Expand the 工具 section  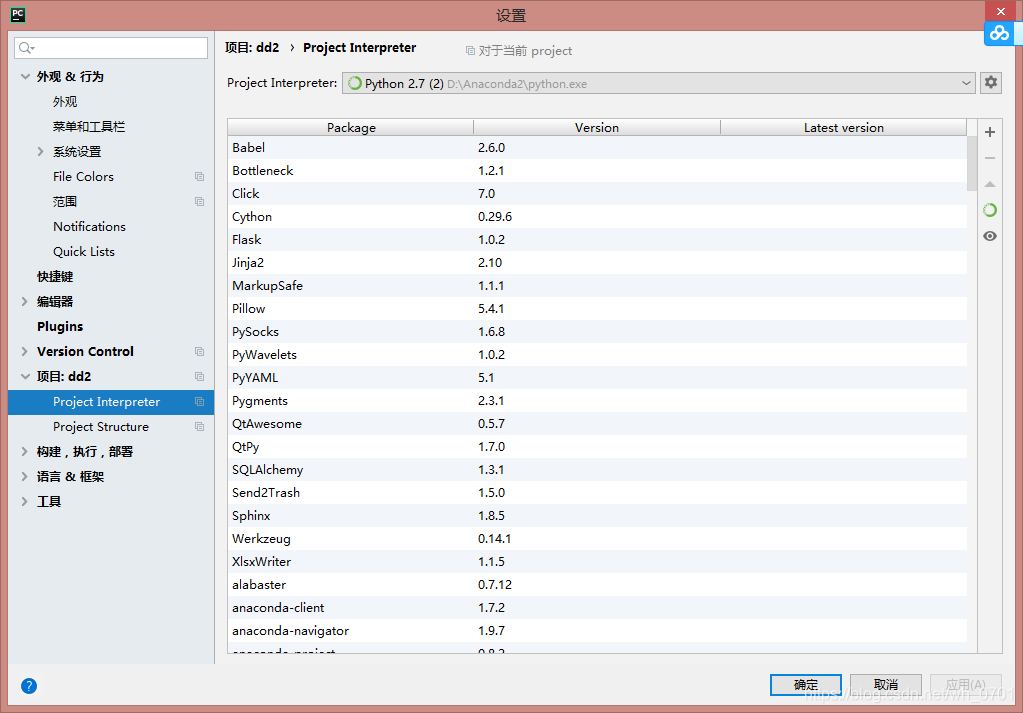[25, 501]
